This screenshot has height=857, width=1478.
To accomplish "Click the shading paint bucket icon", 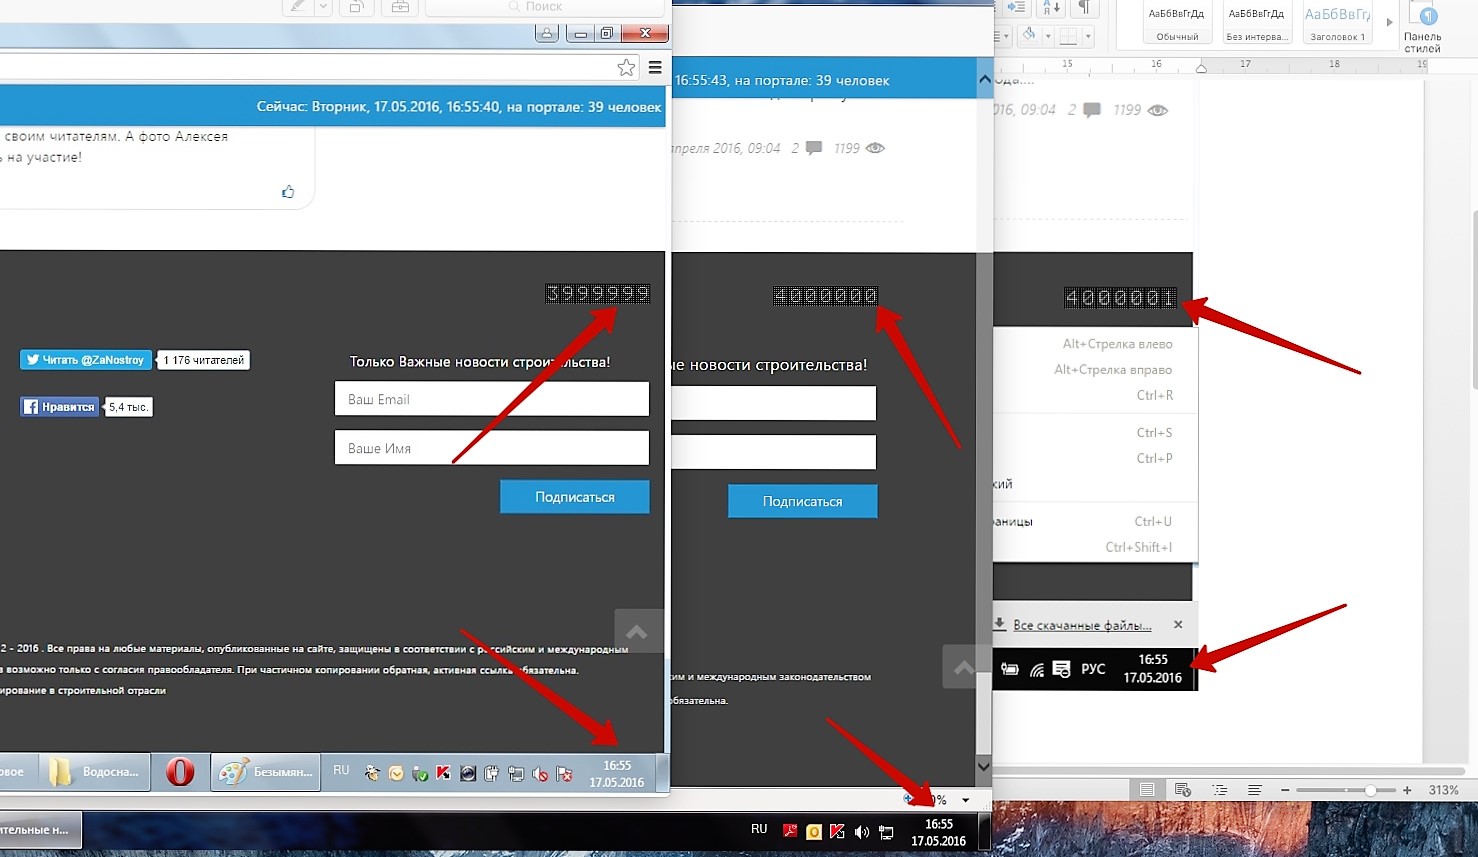I will (x=1028, y=36).
